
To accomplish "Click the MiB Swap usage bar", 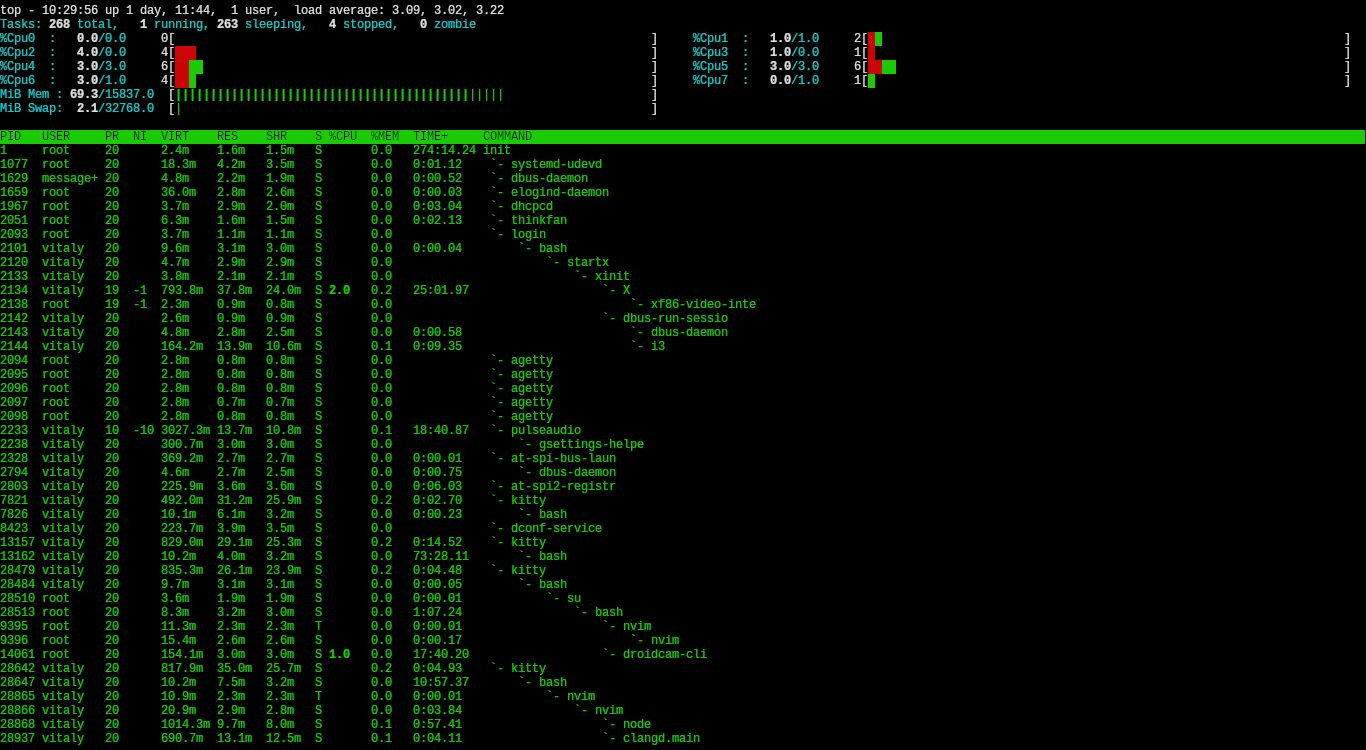I will [180, 109].
